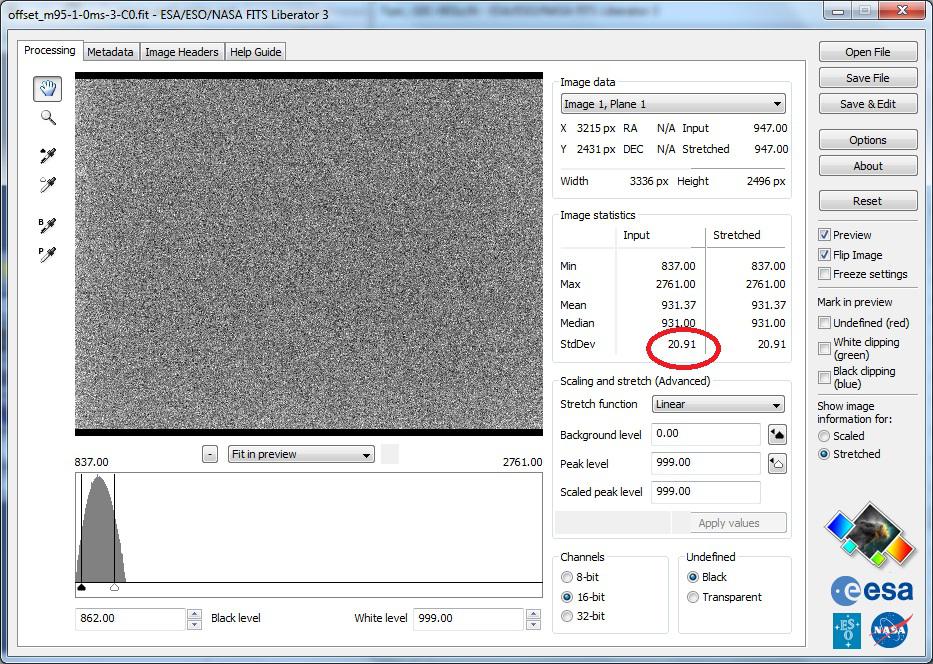933x664 pixels.
Task: Click the Background level input field
Action: pyautogui.click(x=706, y=434)
